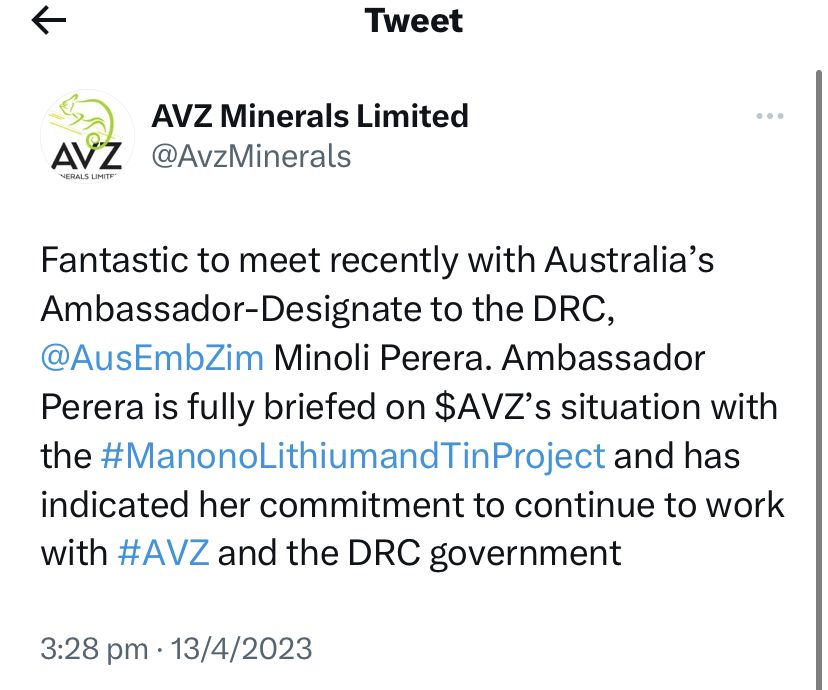
Task: Open the @AusEmbZim mention
Action: pos(153,358)
